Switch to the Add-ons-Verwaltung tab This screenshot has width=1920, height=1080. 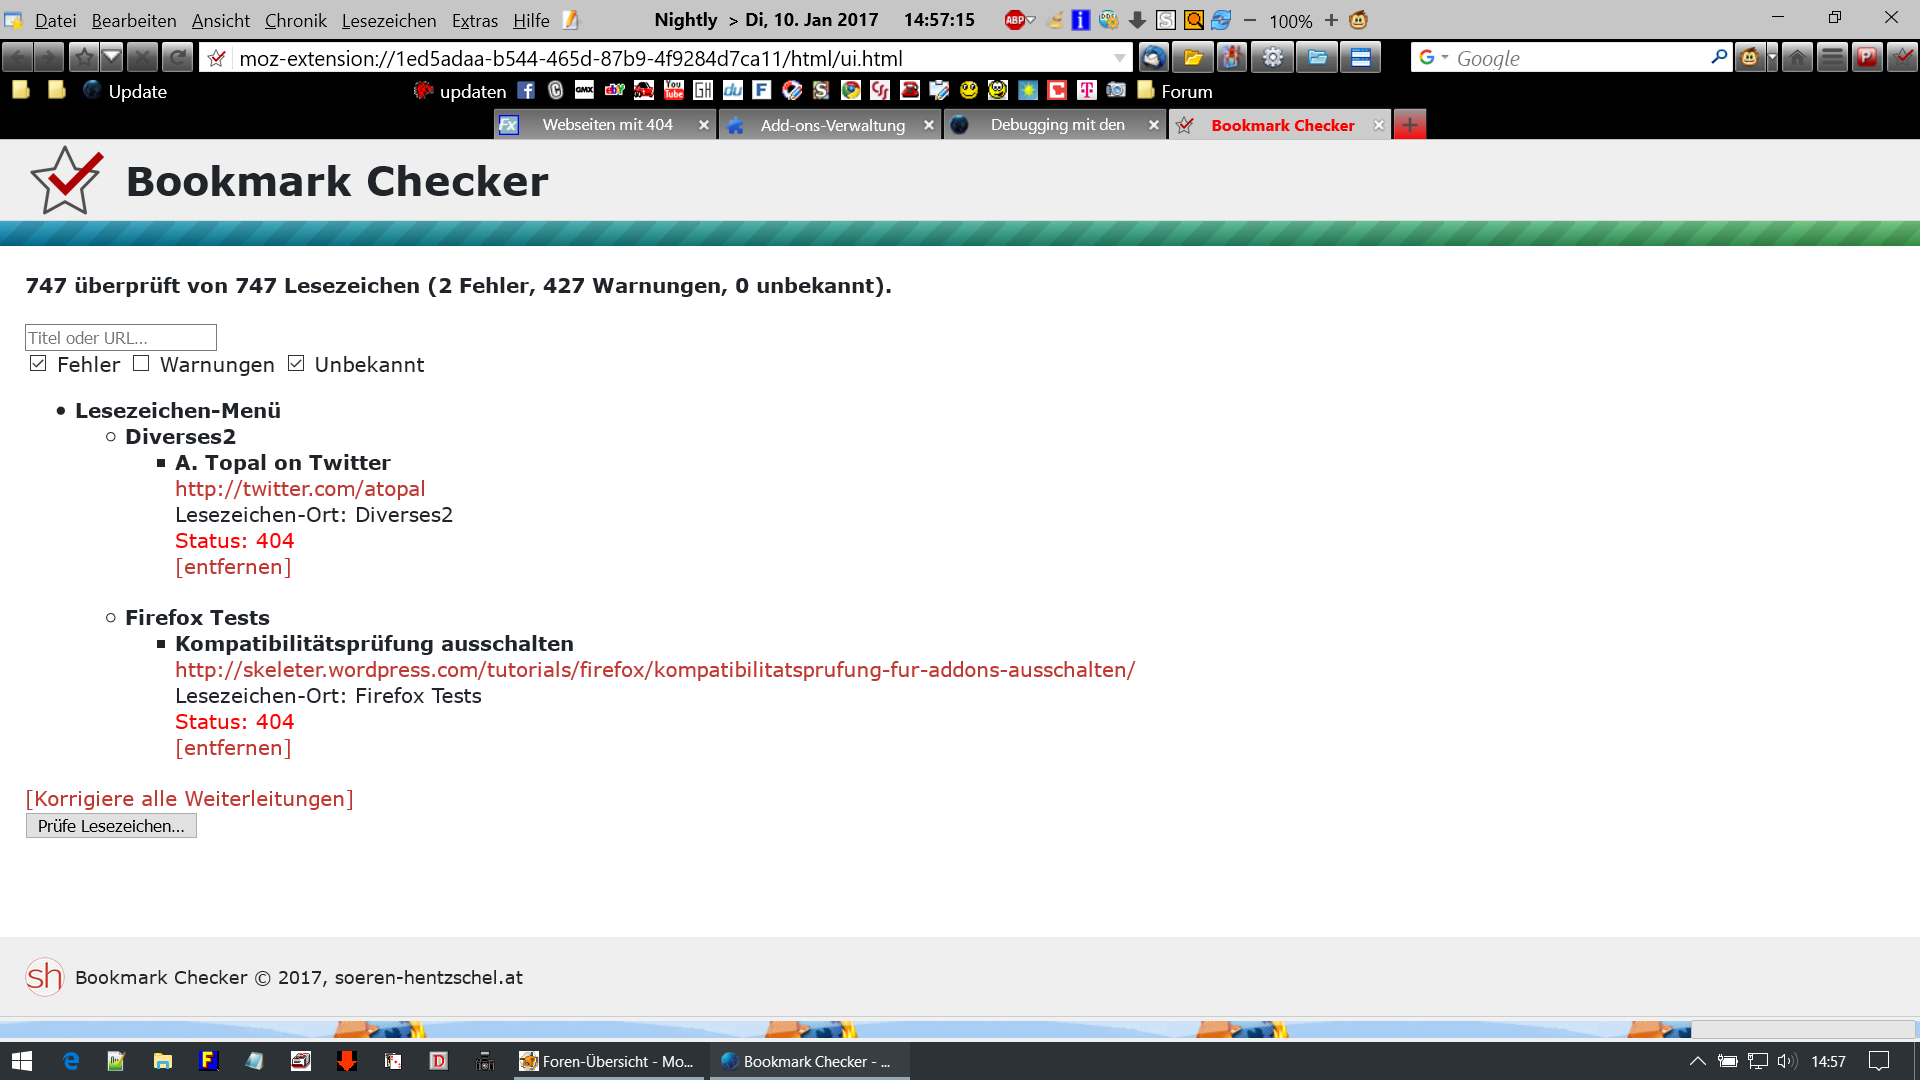pos(831,125)
